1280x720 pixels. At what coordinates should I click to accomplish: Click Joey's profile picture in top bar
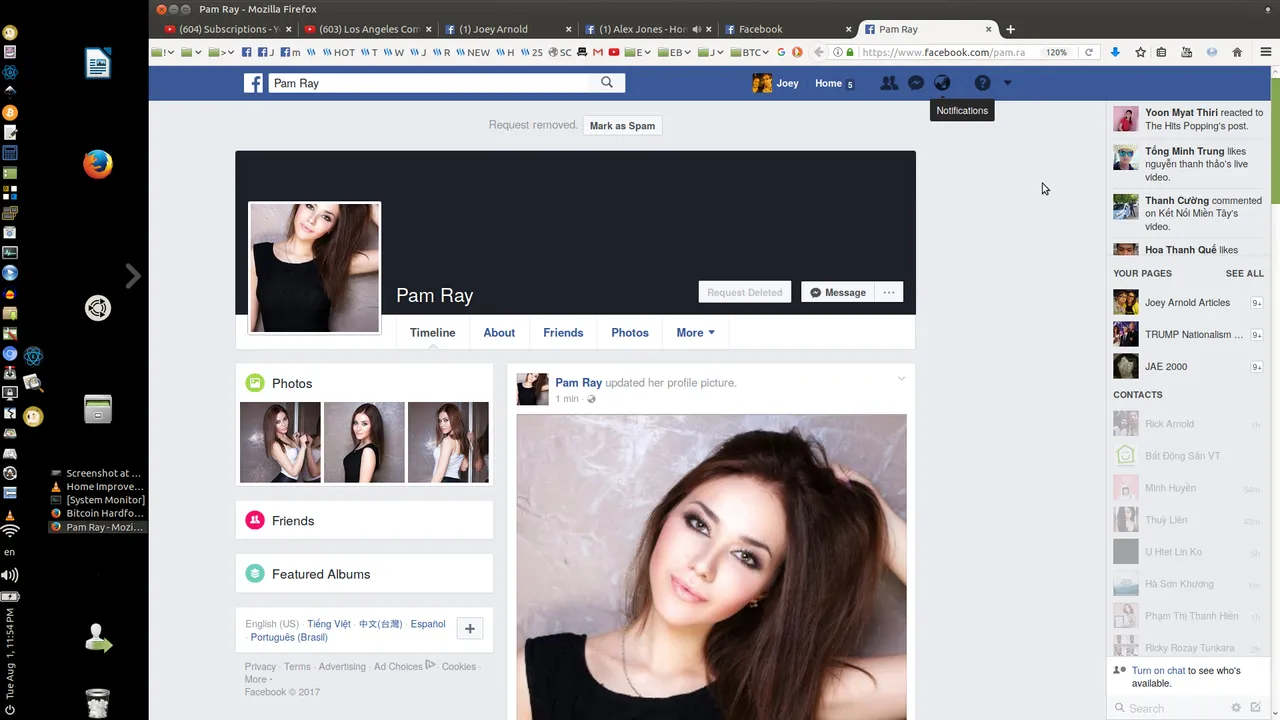click(762, 83)
